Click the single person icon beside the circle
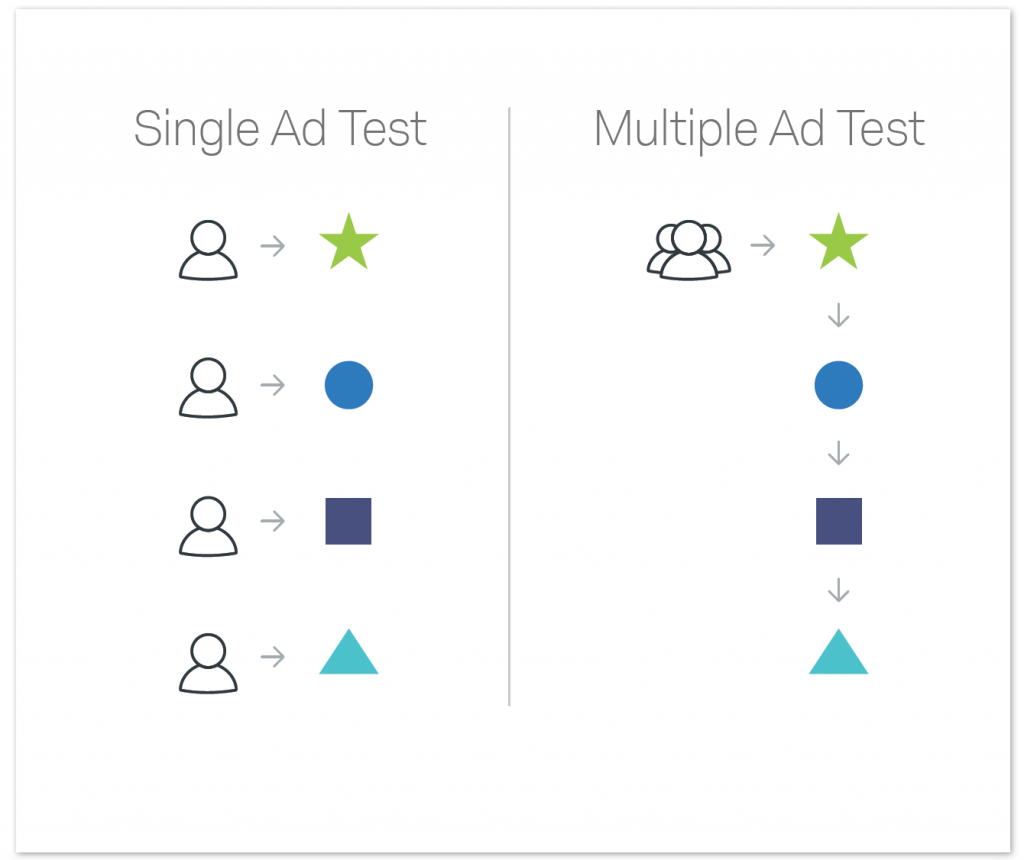1024x860 pixels. (208, 388)
